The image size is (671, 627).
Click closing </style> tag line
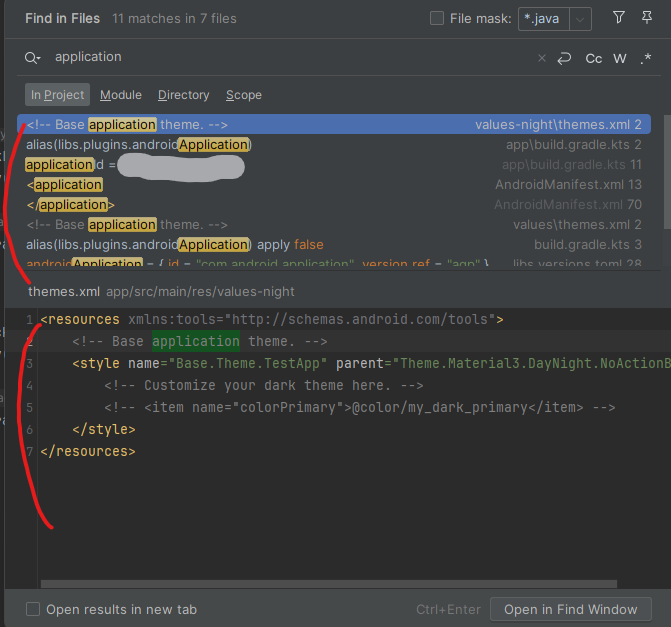[104, 429]
